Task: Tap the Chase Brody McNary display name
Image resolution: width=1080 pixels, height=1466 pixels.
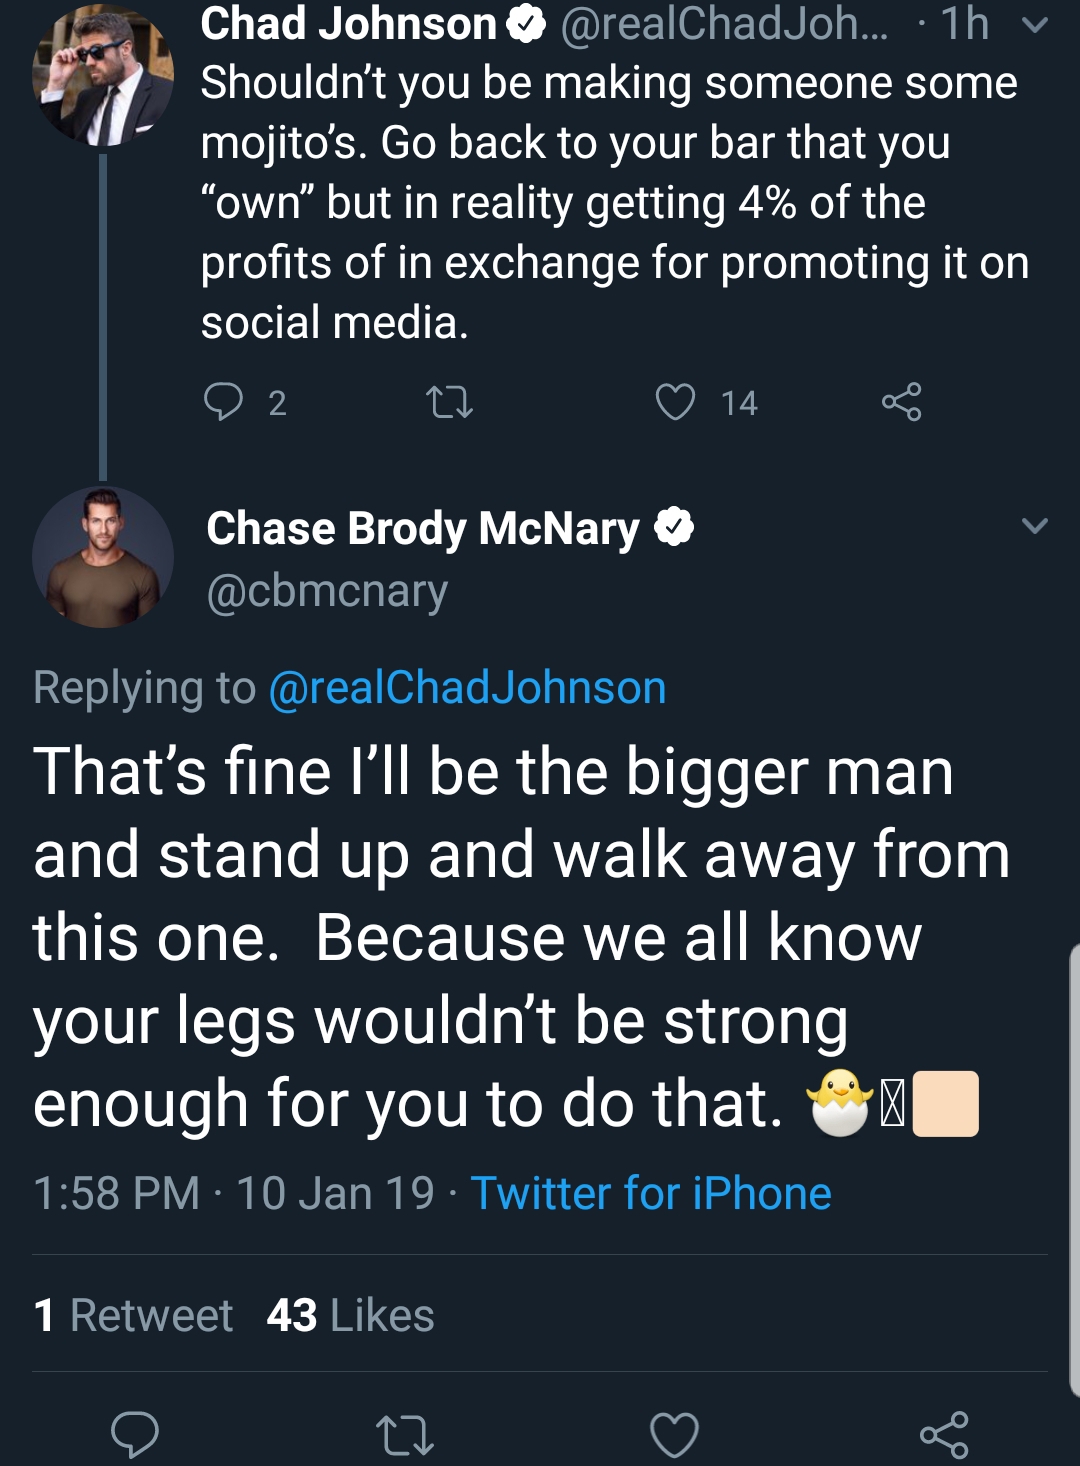Action: pyautogui.click(x=423, y=529)
